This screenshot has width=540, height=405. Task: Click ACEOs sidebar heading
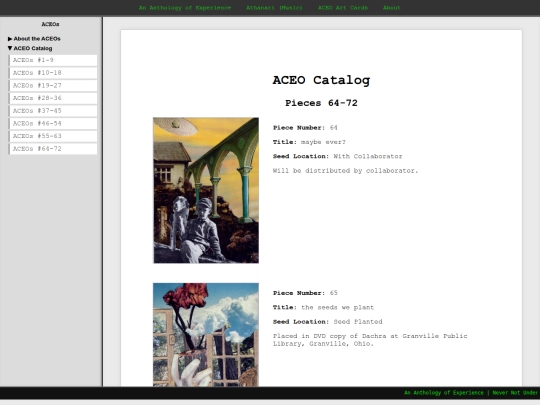coord(50,24)
